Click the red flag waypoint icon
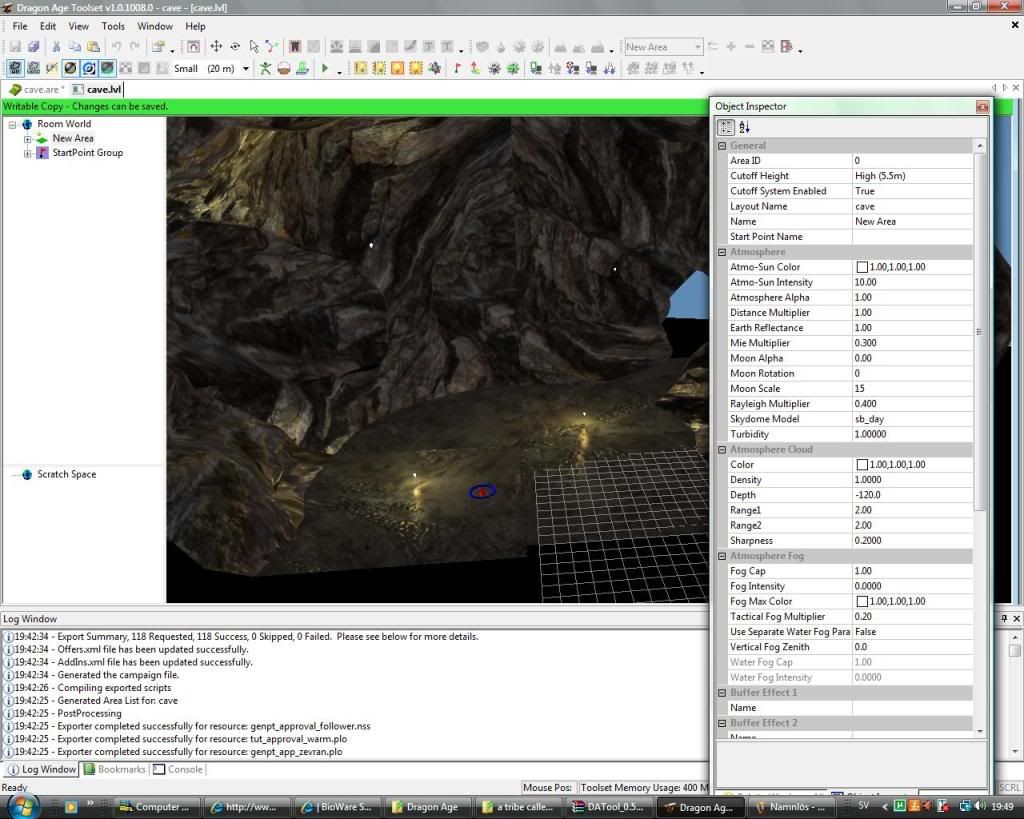The width and height of the screenshot is (1024, 819). tap(457, 69)
